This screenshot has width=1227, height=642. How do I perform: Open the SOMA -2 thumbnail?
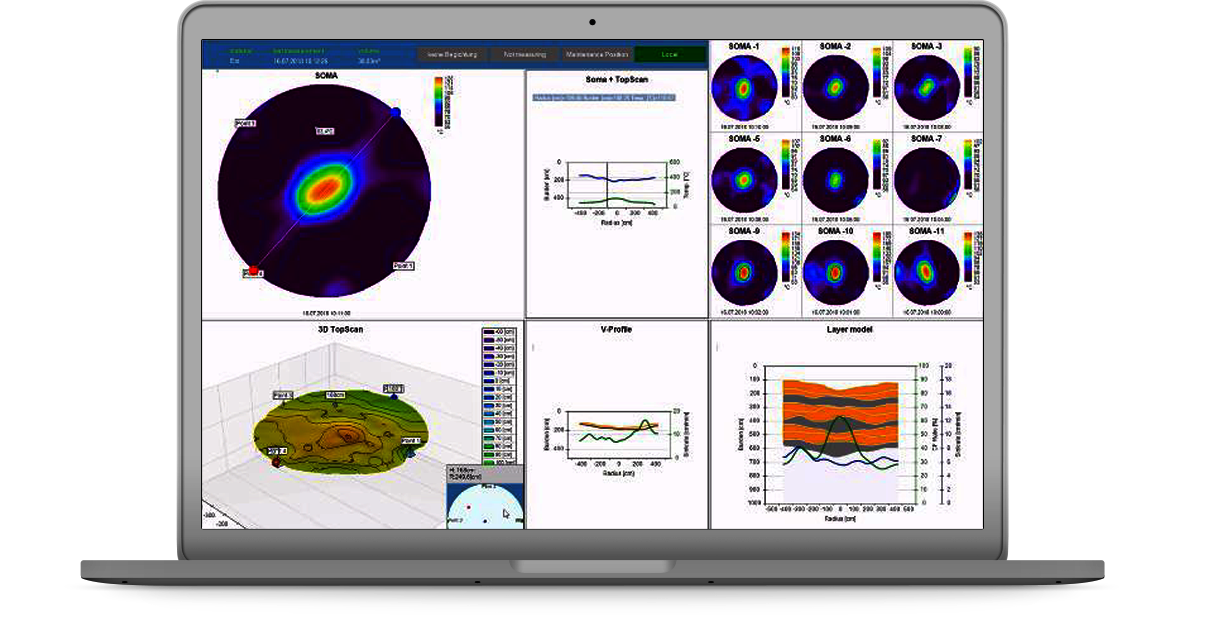(x=834, y=89)
